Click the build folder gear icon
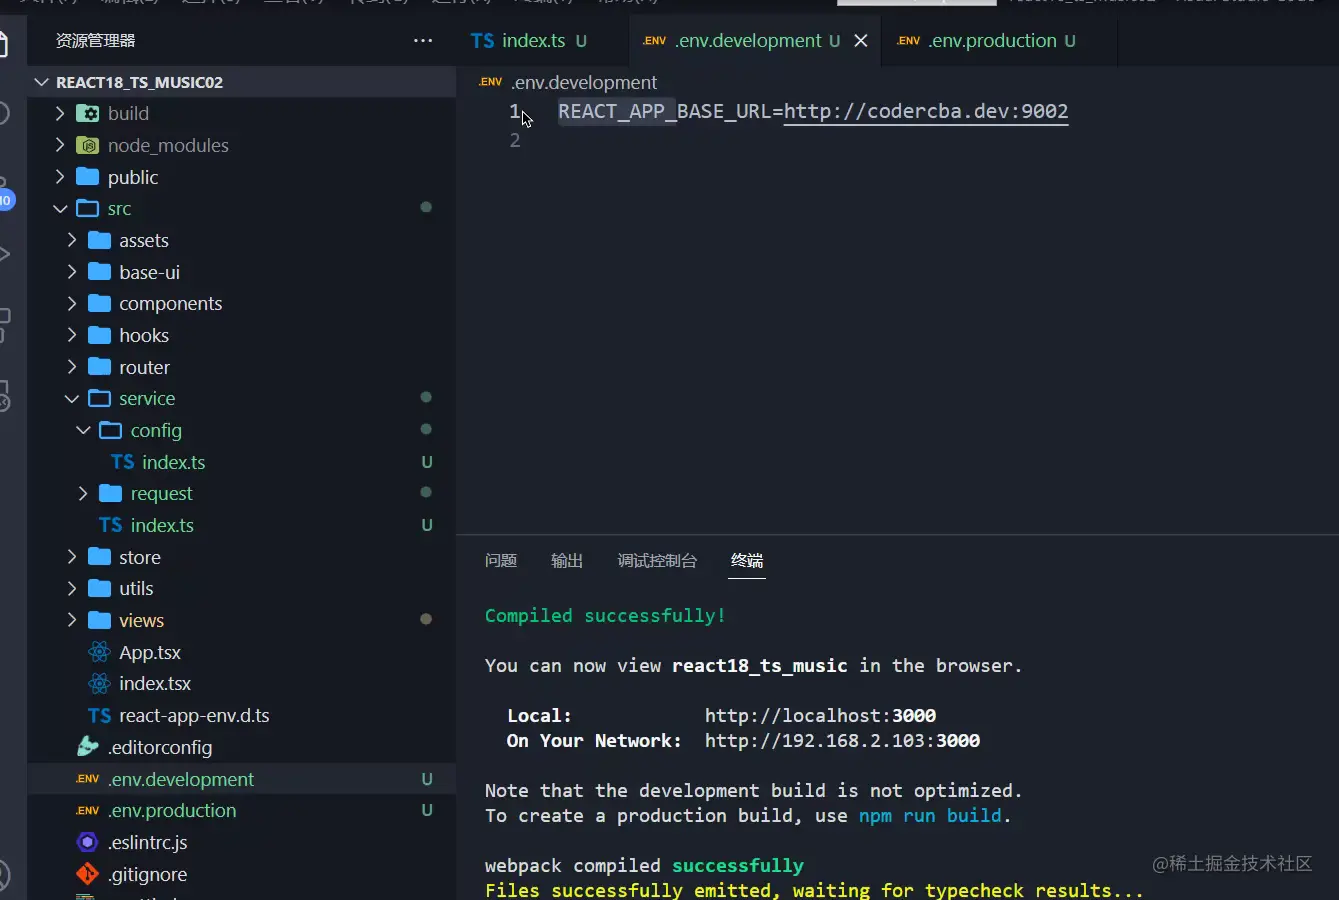The width and height of the screenshot is (1339, 900). 88,113
